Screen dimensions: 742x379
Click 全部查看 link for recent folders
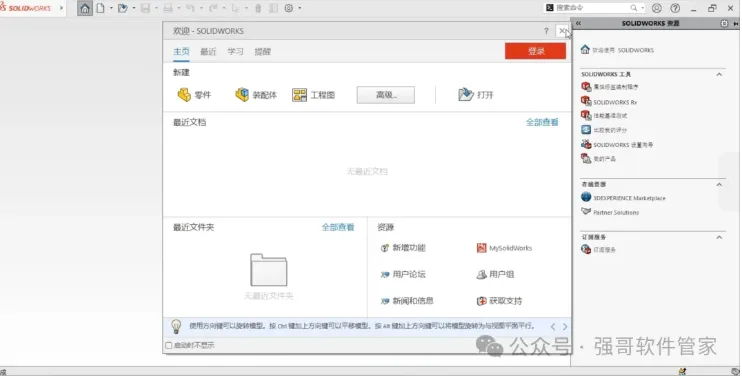(338, 227)
